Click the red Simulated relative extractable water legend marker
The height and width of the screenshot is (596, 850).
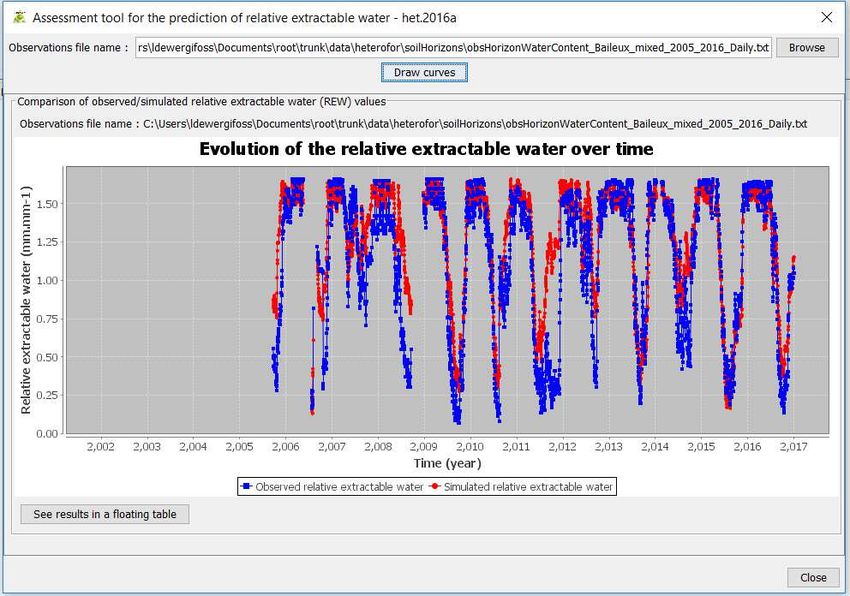(435, 486)
